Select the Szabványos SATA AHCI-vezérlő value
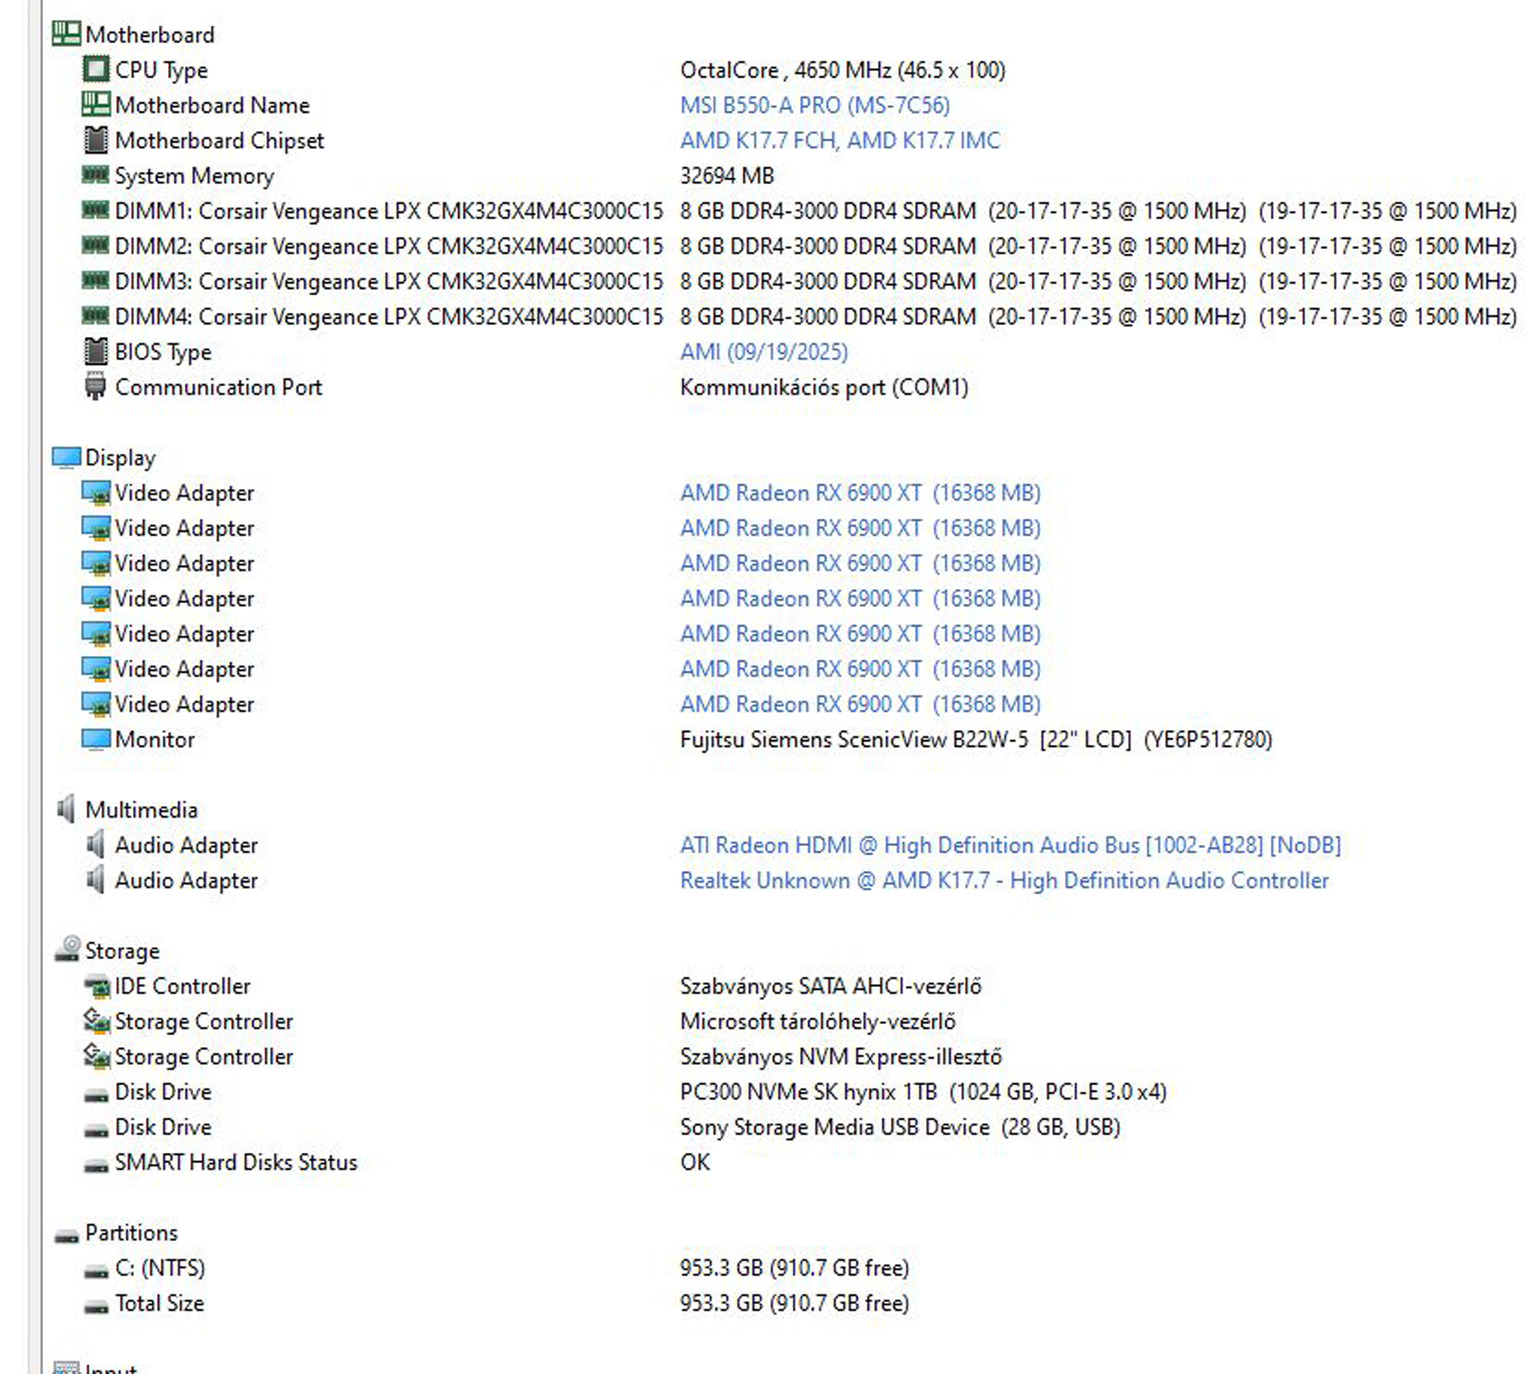1527x1374 pixels. coord(831,986)
